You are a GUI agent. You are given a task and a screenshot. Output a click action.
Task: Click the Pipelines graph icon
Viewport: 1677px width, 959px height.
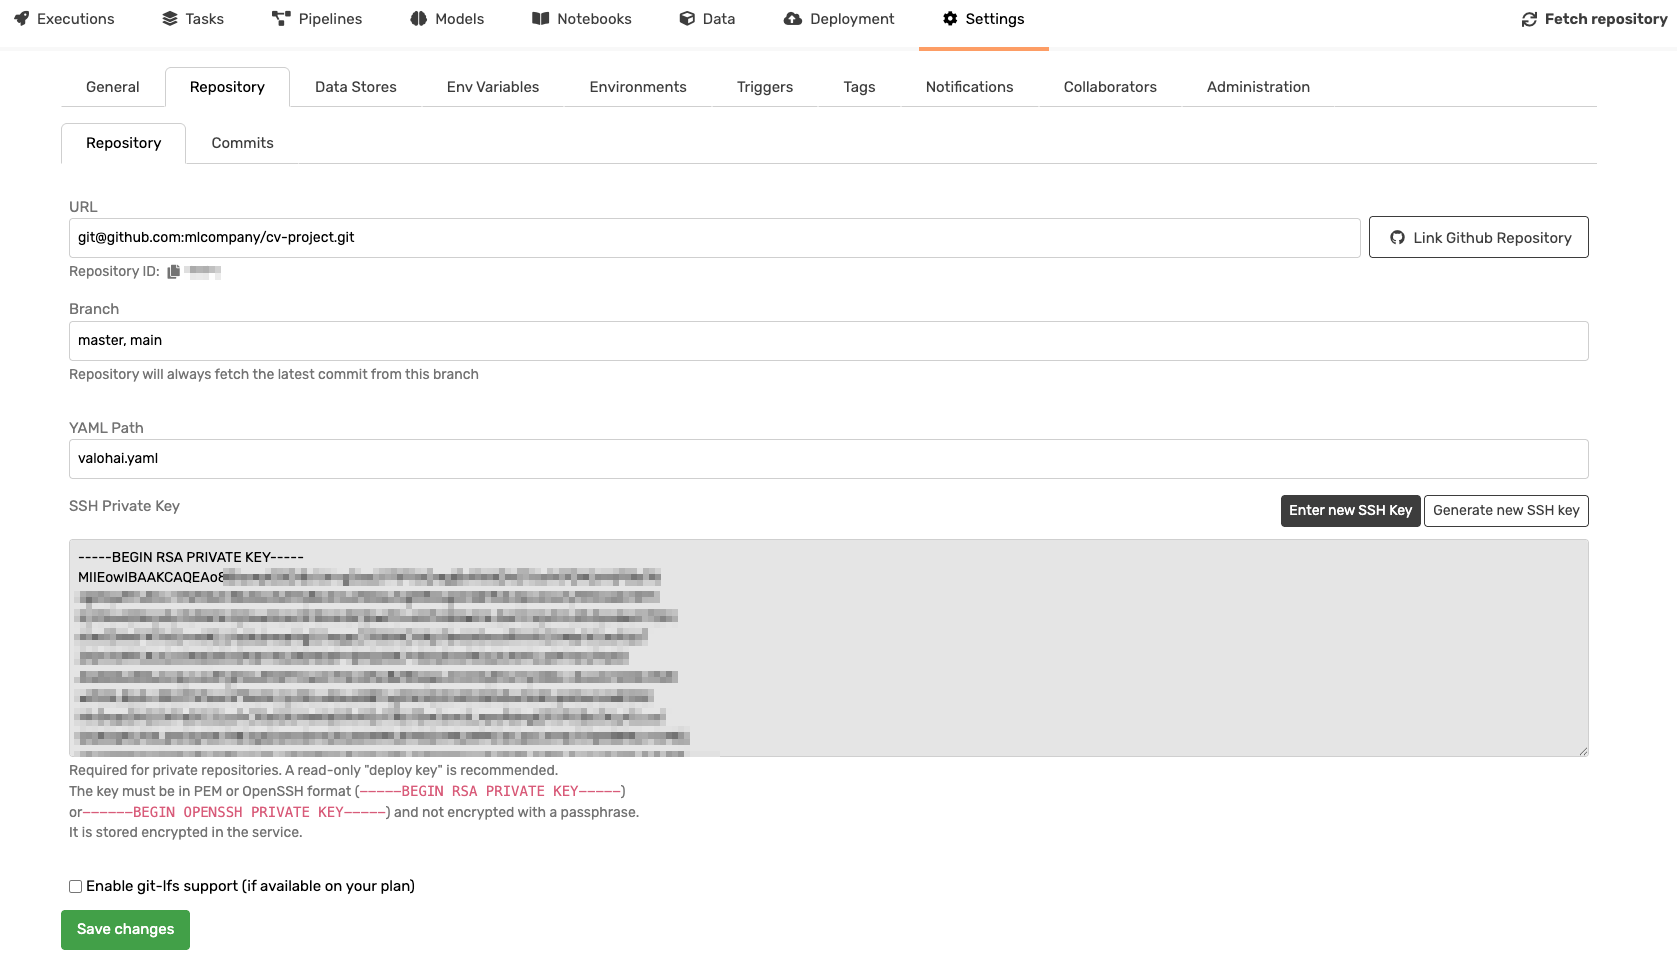[281, 19]
